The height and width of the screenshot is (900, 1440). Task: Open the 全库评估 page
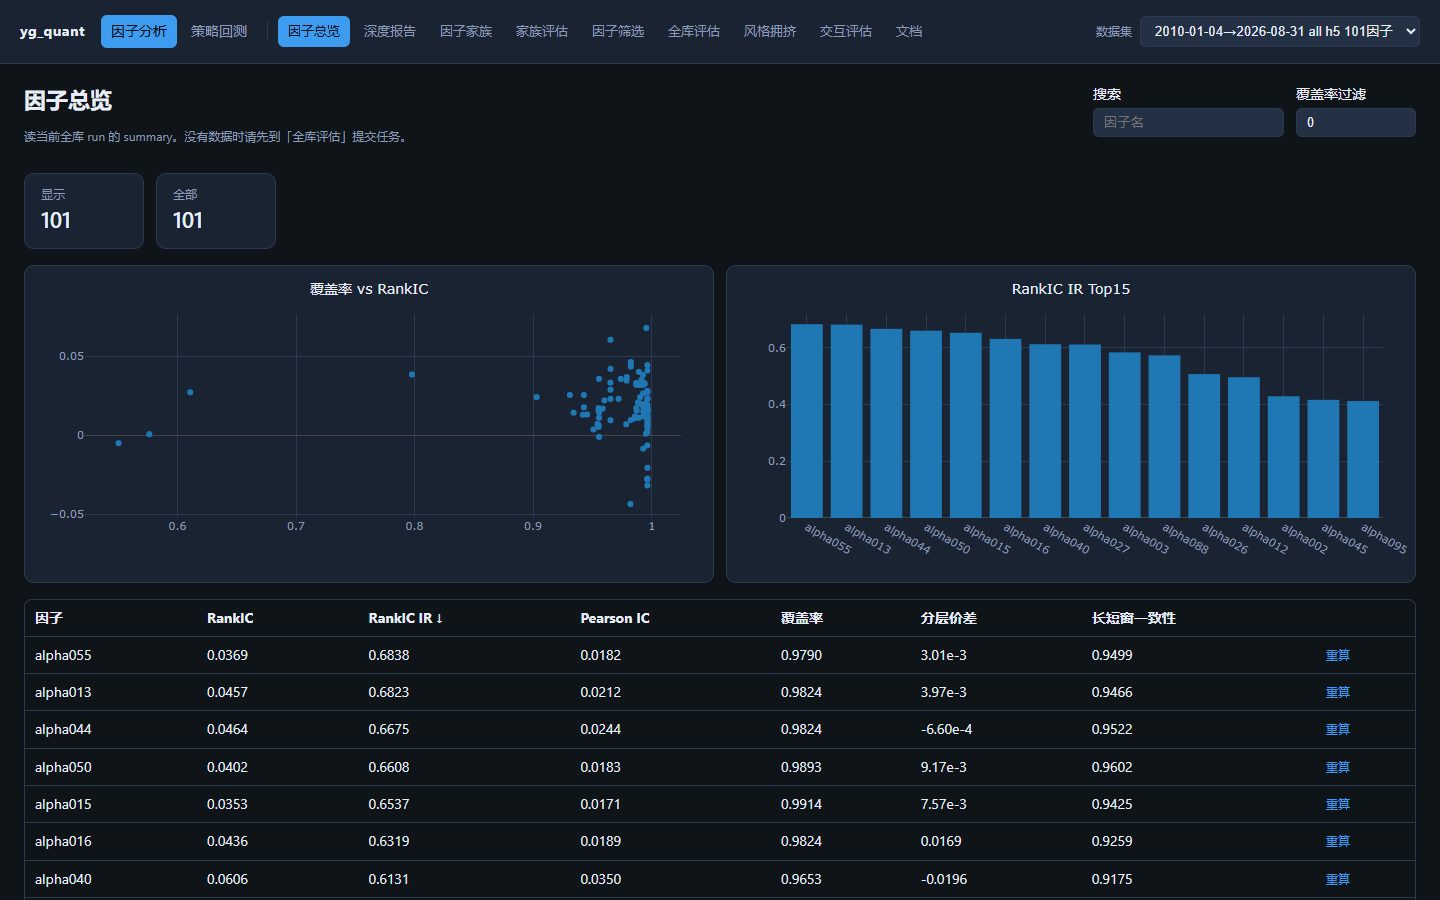pos(694,31)
